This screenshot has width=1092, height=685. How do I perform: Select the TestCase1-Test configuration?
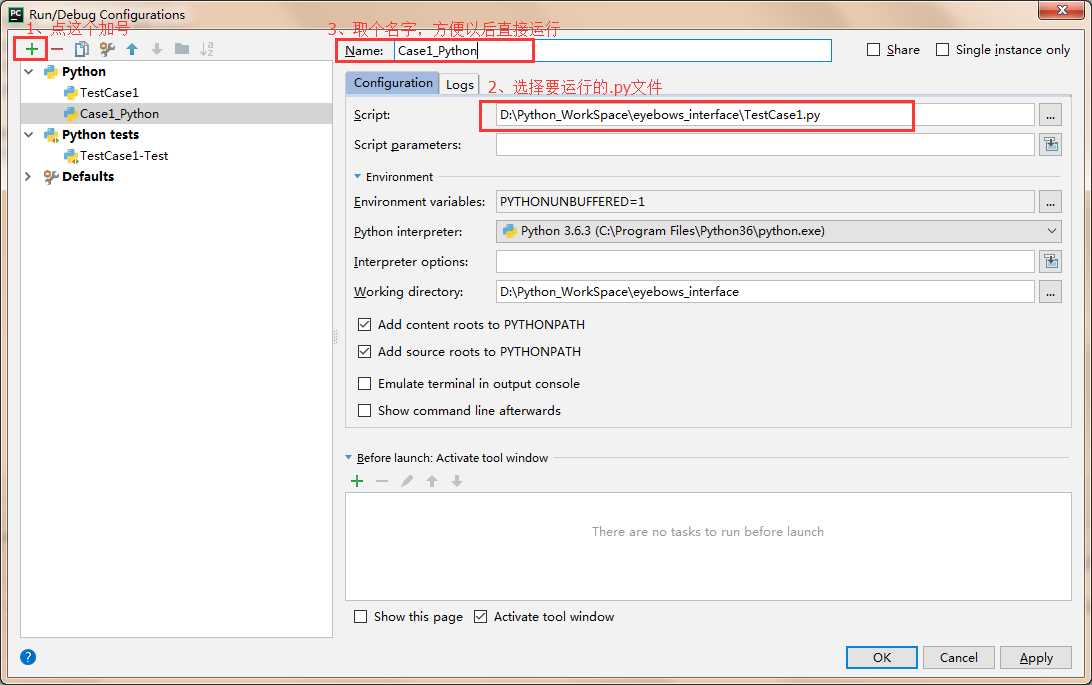pos(123,156)
